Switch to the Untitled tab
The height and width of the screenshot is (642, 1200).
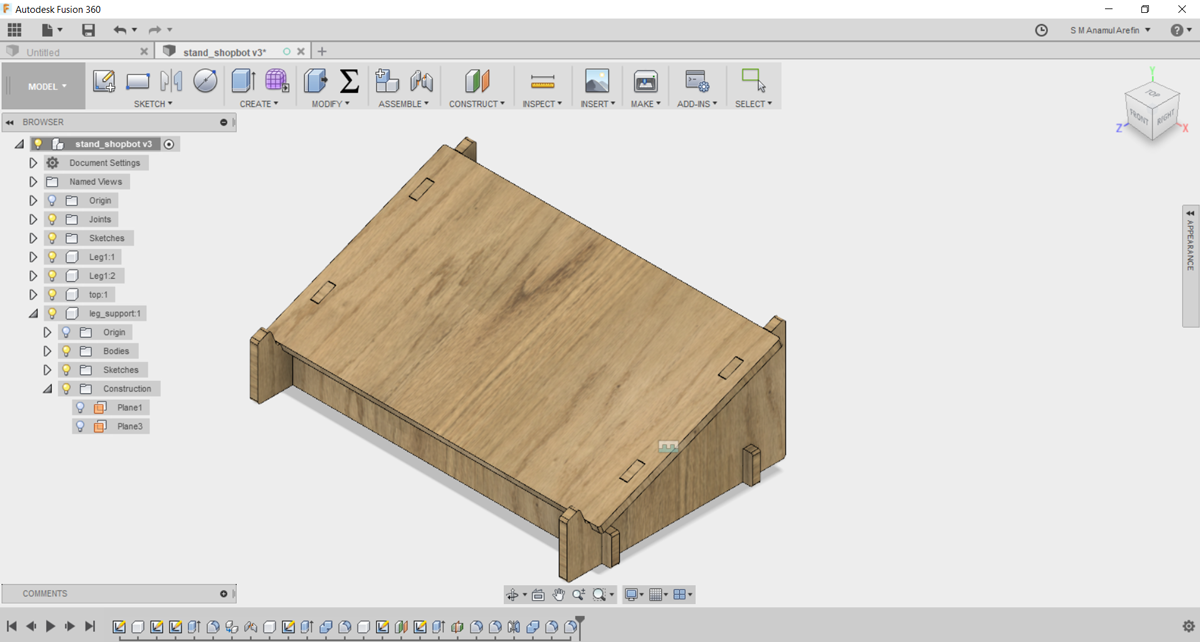click(44, 52)
